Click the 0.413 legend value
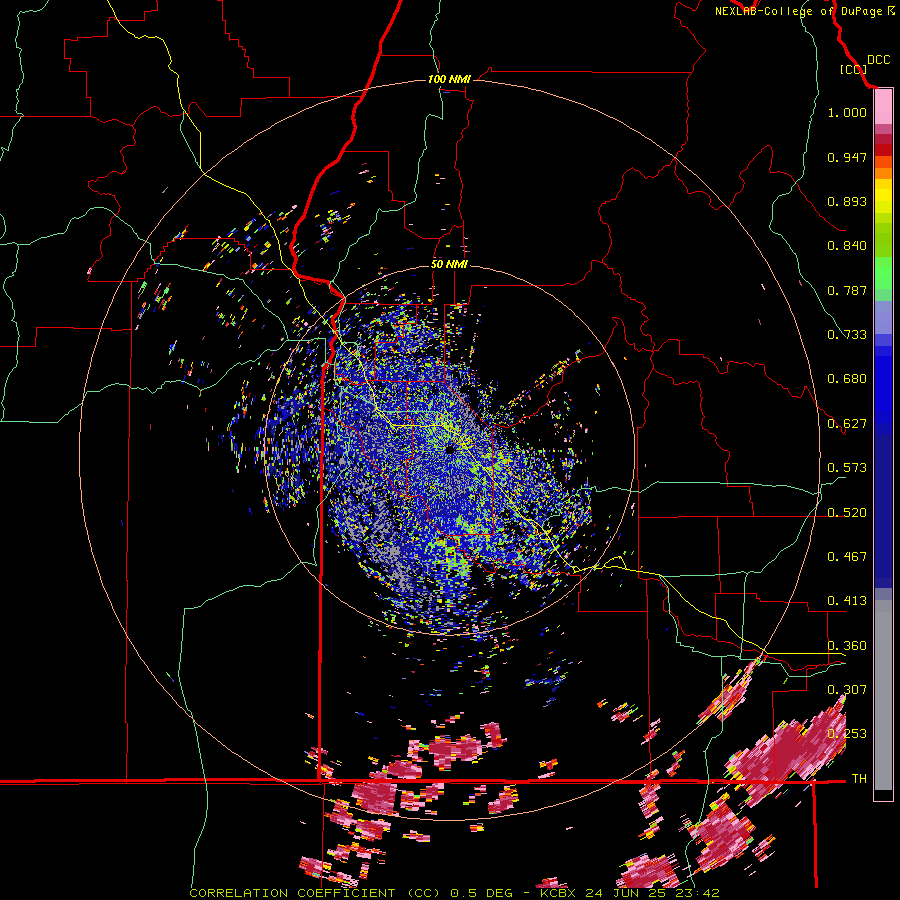This screenshot has width=900, height=900. pos(847,601)
